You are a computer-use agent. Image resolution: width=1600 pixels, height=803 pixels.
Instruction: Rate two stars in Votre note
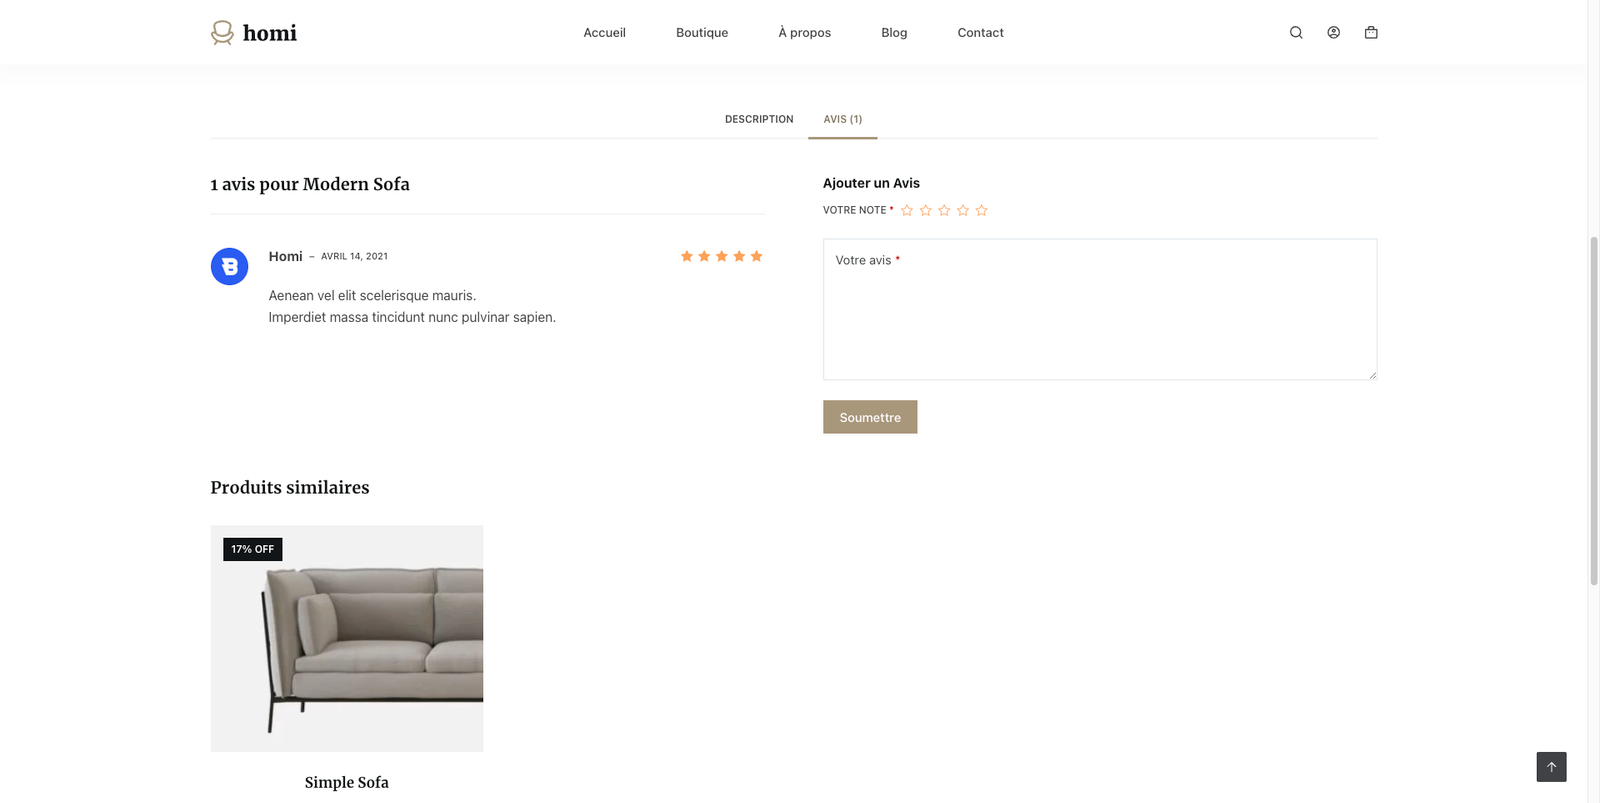(x=926, y=210)
